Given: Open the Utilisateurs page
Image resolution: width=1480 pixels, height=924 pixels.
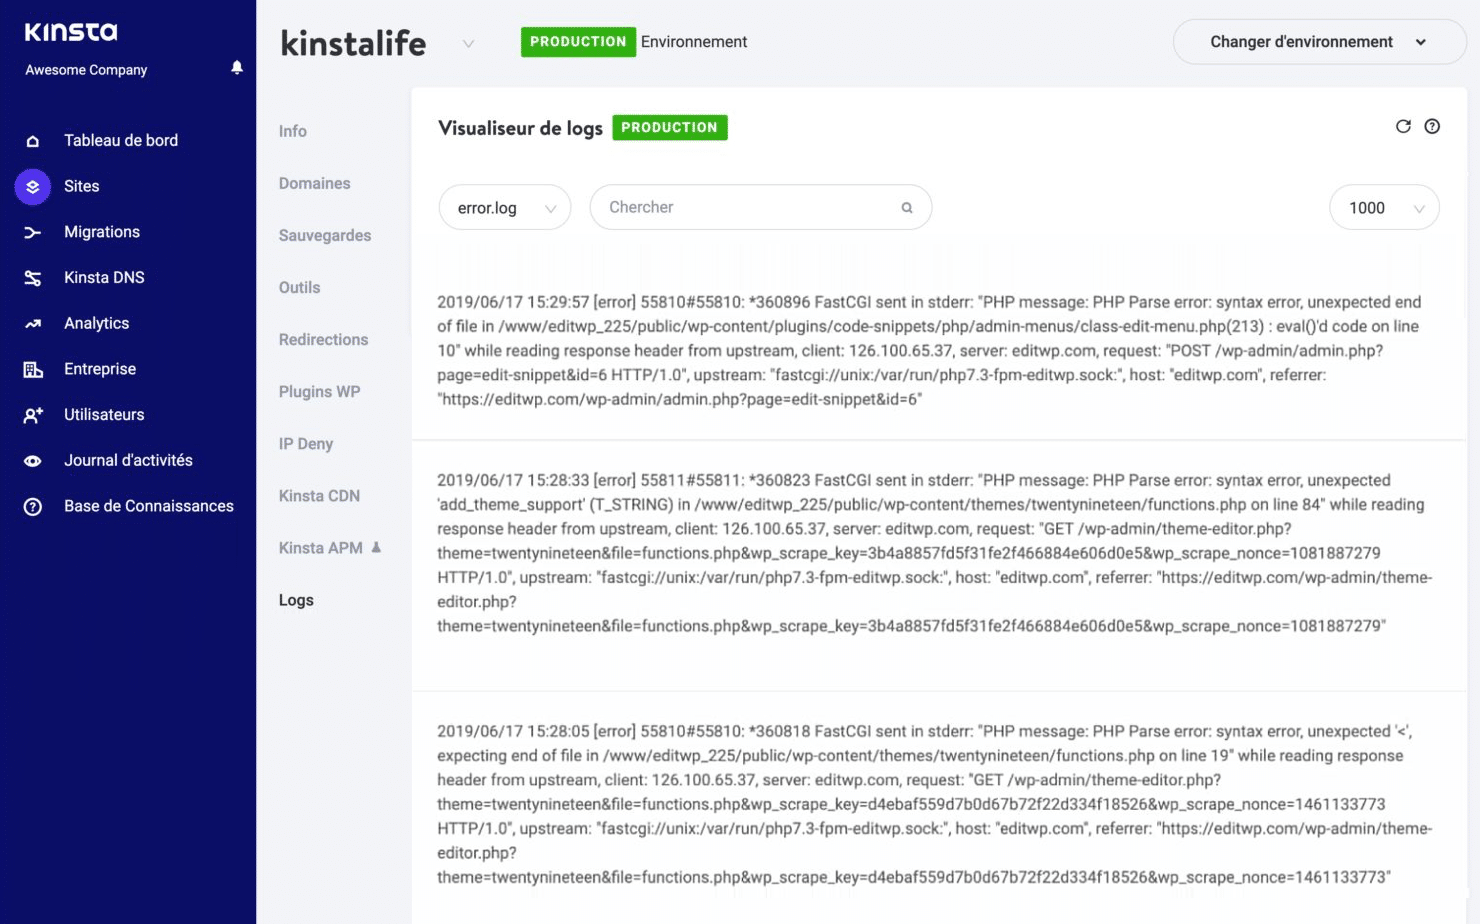Looking at the screenshot, I should 104,415.
